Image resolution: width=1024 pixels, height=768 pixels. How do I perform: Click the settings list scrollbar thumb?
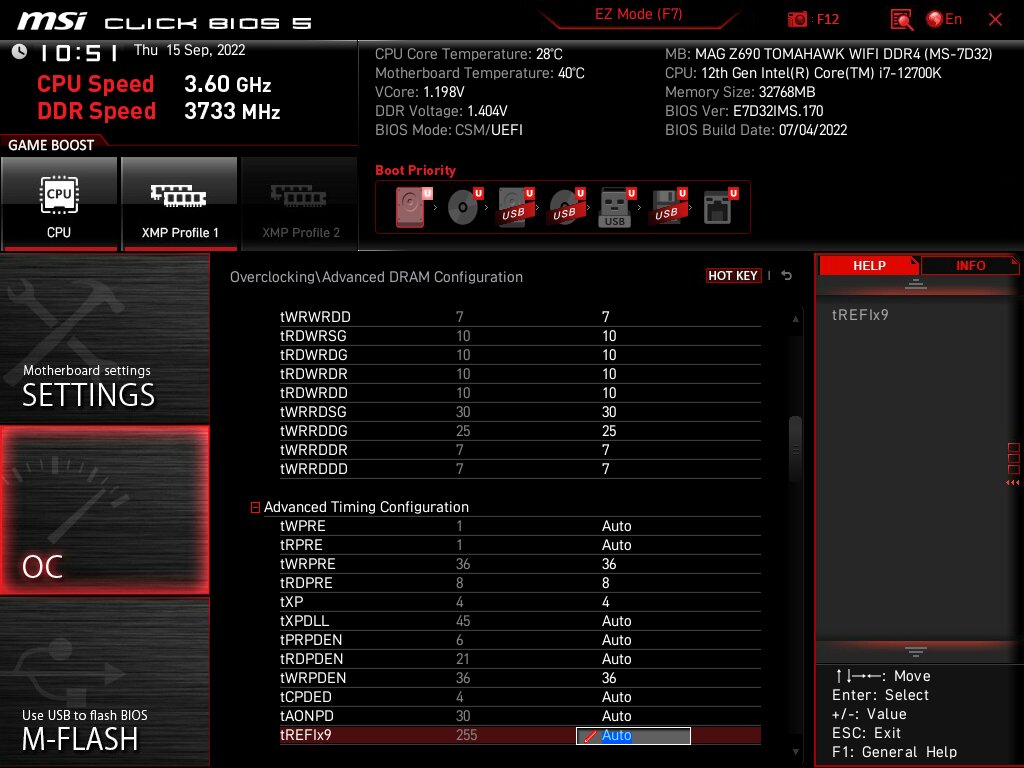coord(795,449)
